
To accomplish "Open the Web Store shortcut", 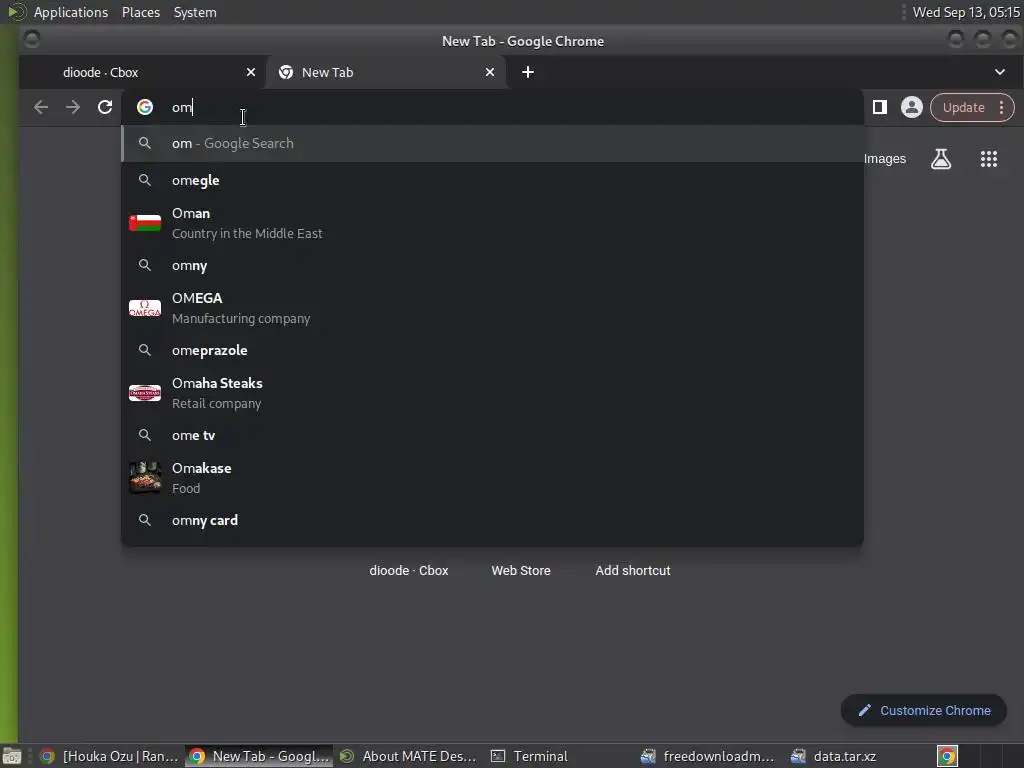I will click(x=520, y=571).
